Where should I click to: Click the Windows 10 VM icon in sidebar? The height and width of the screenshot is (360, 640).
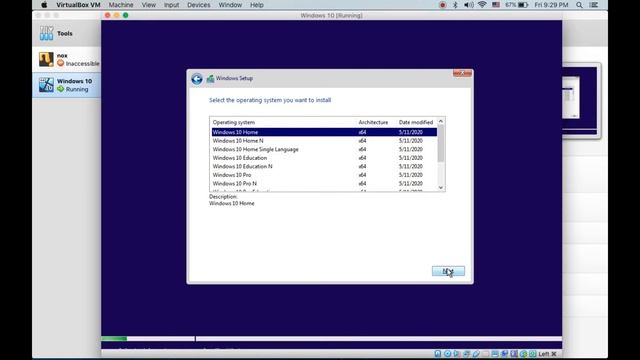(46, 84)
